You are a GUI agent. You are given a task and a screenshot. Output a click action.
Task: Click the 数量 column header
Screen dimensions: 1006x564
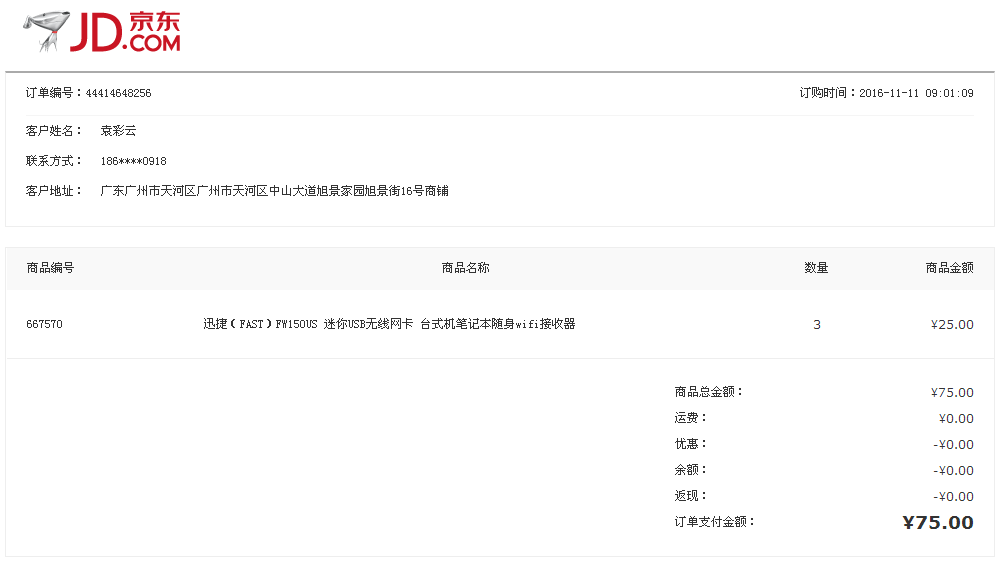pyautogui.click(x=816, y=268)
